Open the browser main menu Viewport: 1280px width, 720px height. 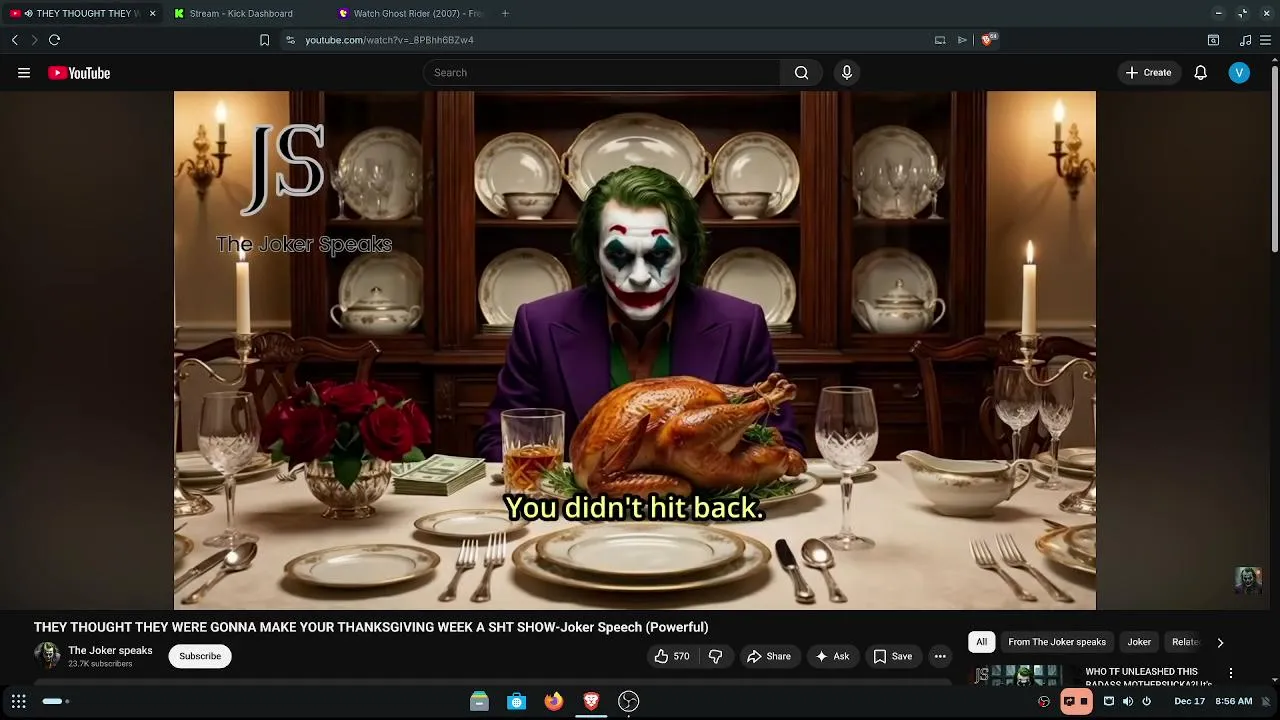click(1266, 40)
